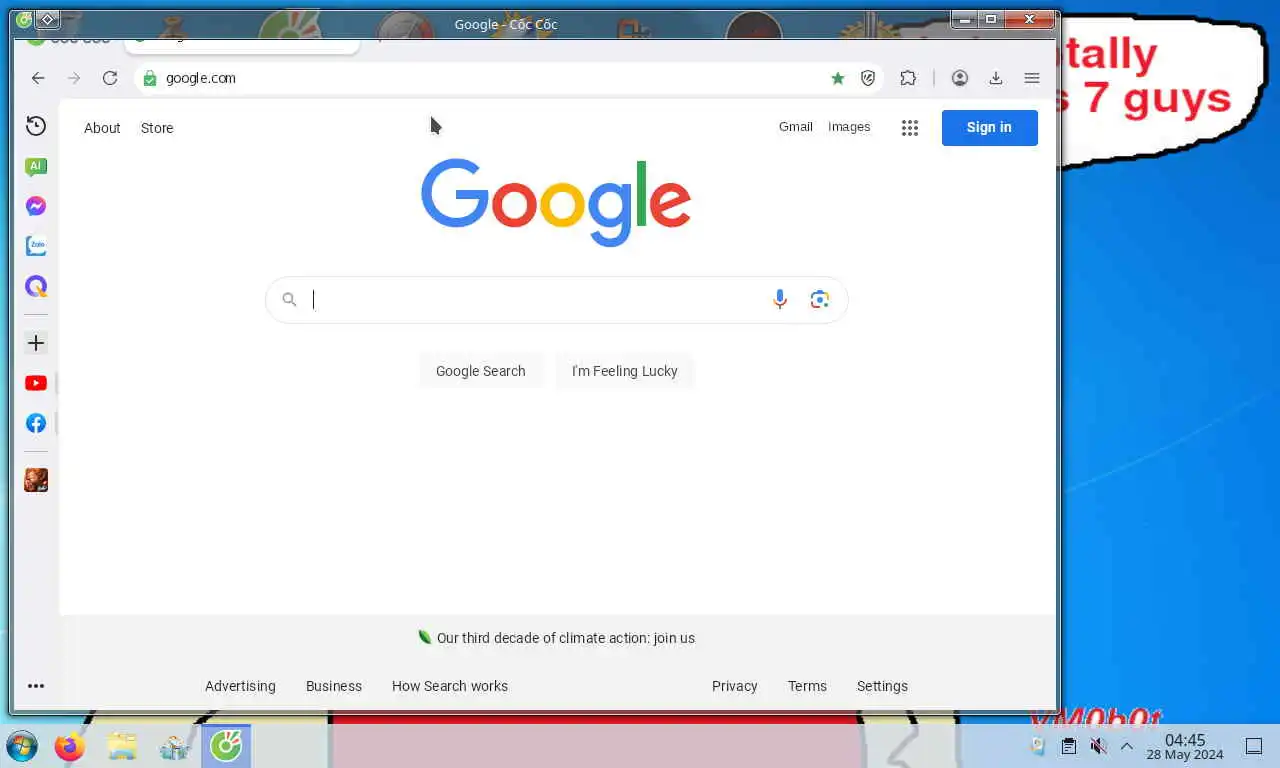The width and height of the screenshot is (1280, 768).
Task: Open the About link
Action: click(x=102, y=128)
